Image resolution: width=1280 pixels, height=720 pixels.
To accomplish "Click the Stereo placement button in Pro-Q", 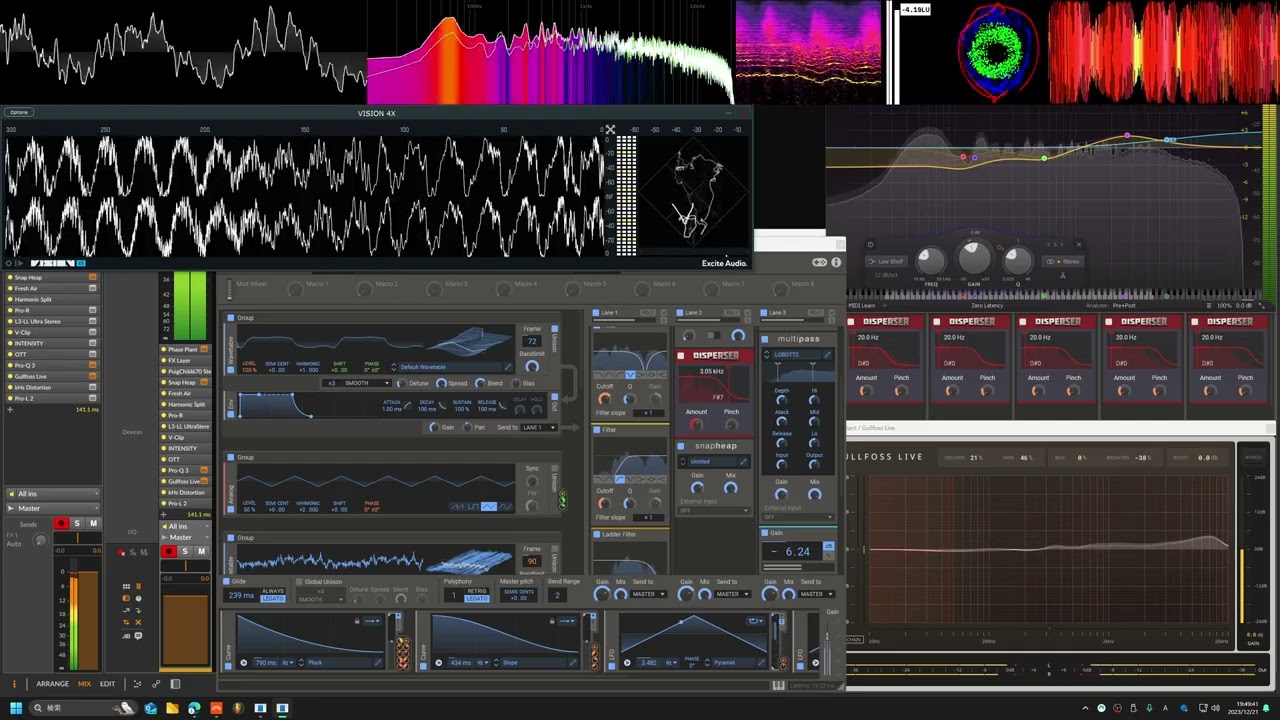I will (1065, 261).
